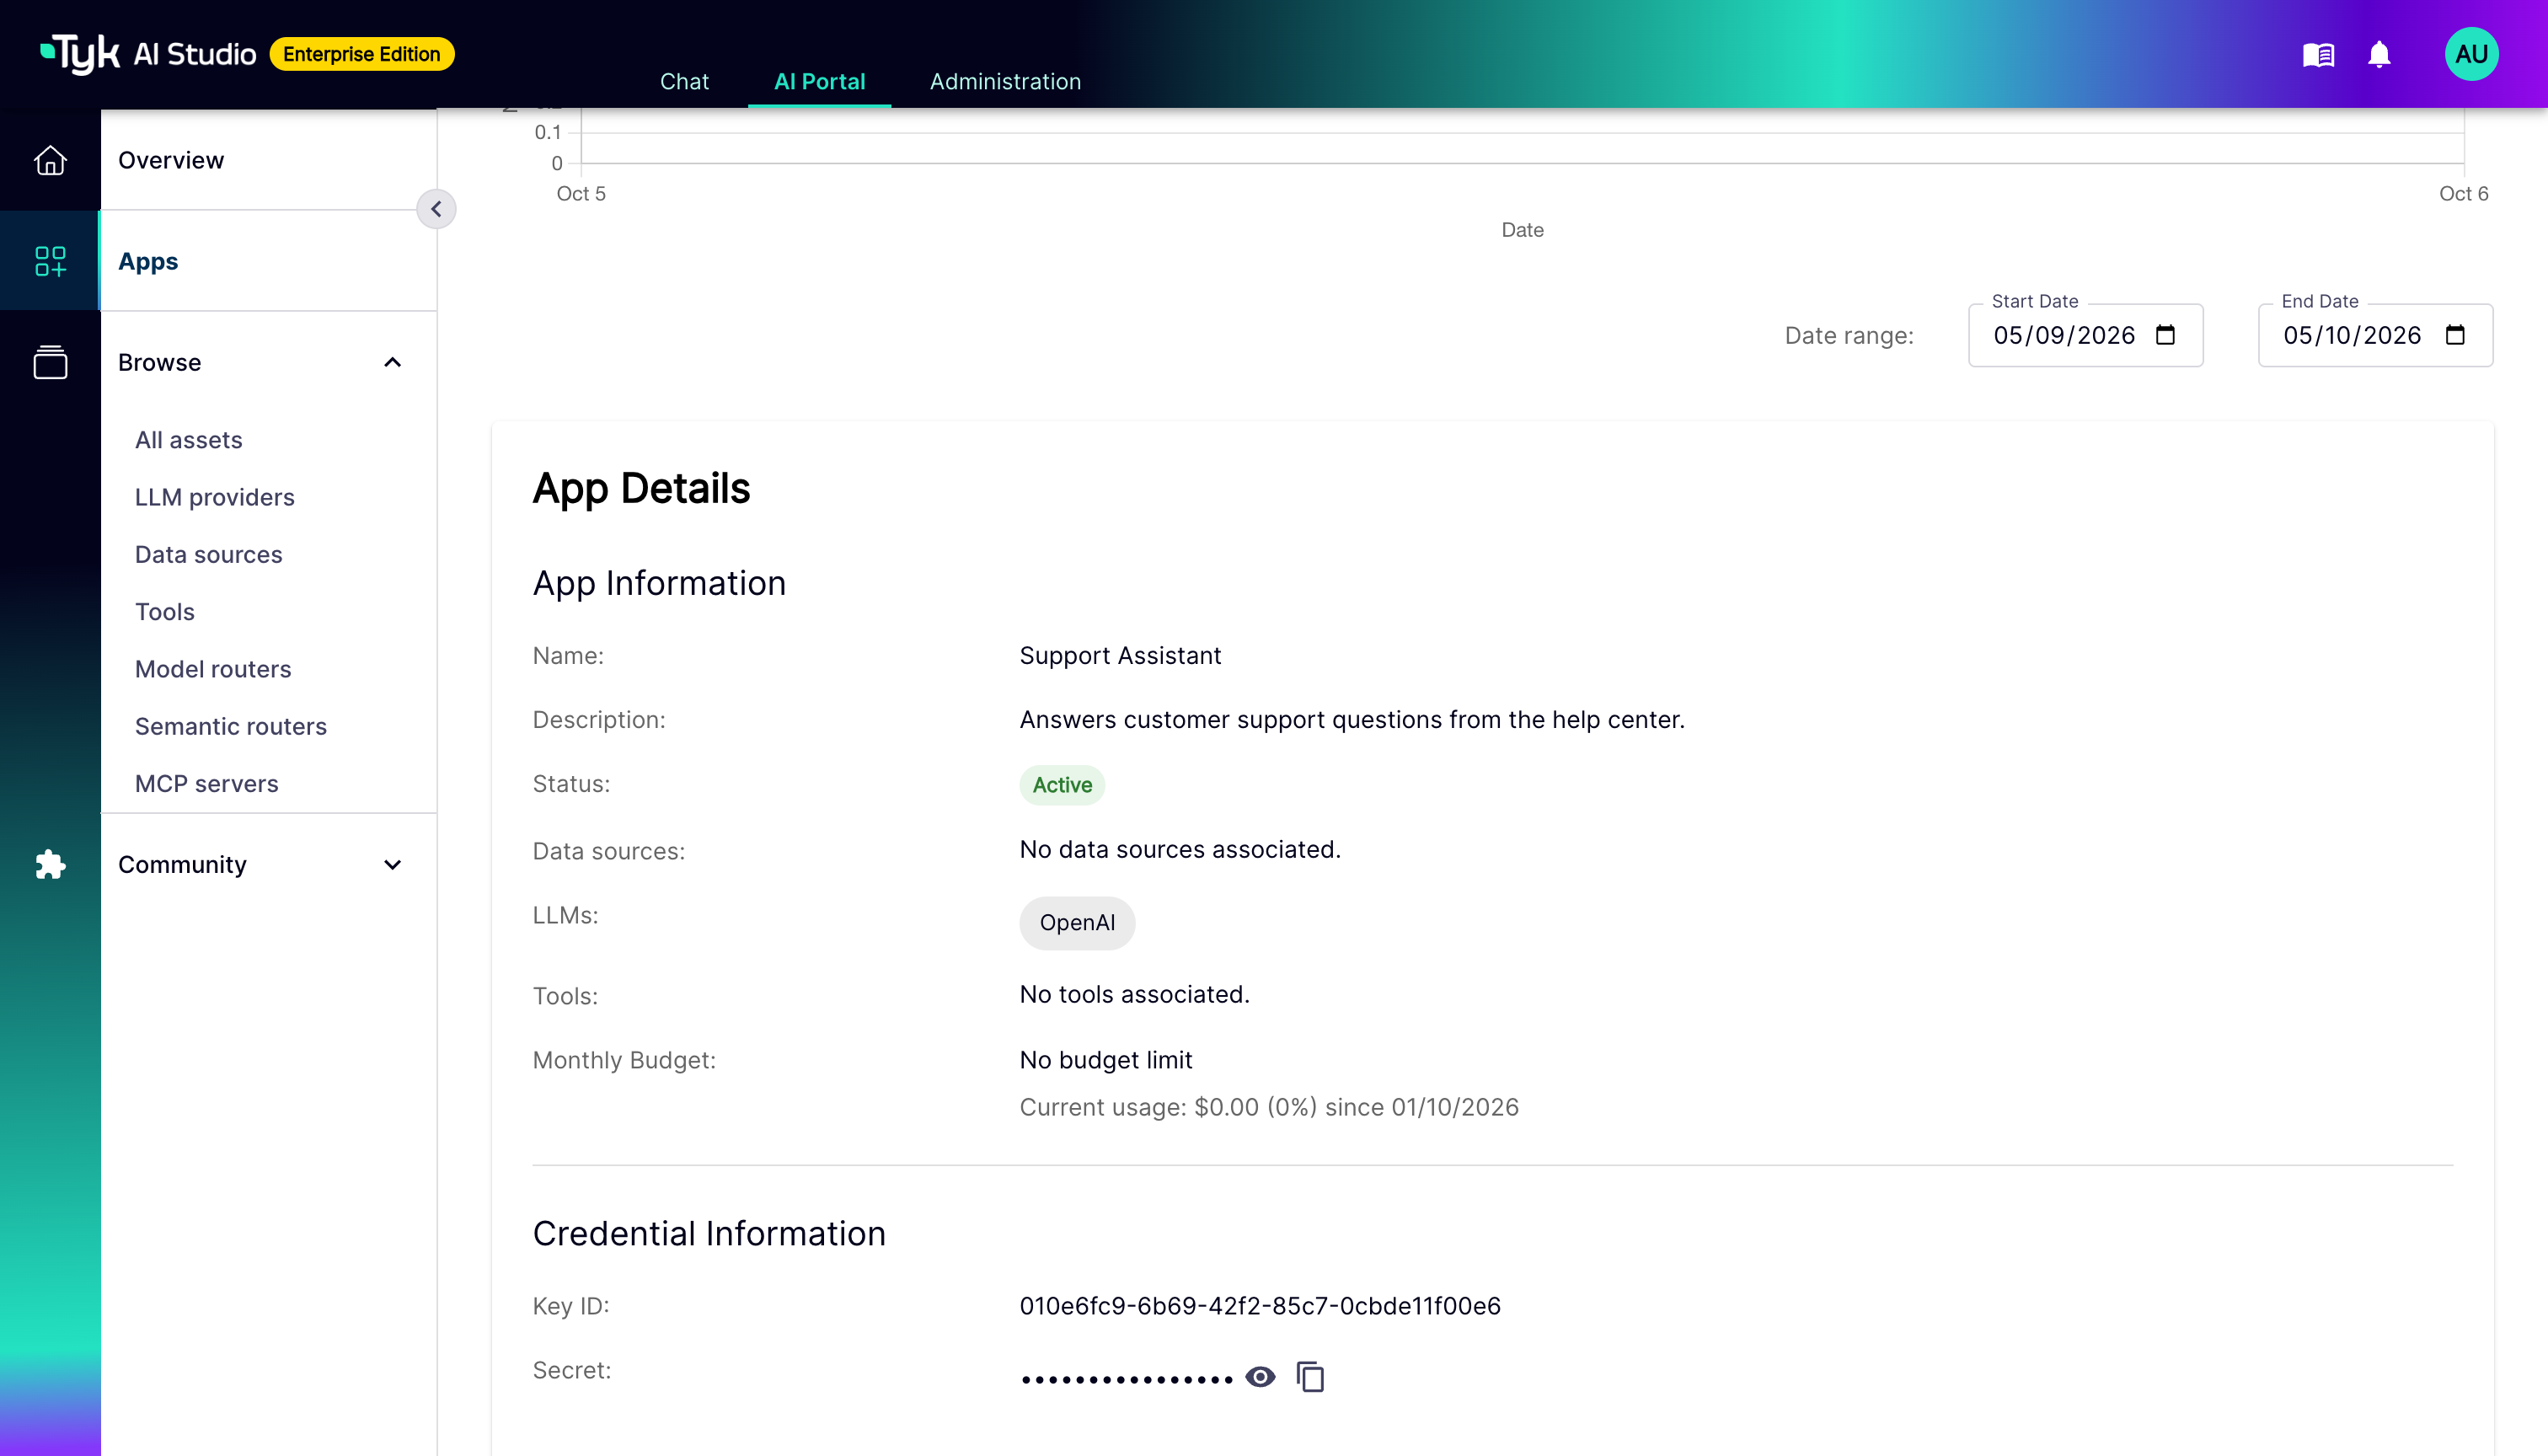Expand the Community section chevron
The height and width of the screenshot is (1456, 2548).
[x=392, y=864]
